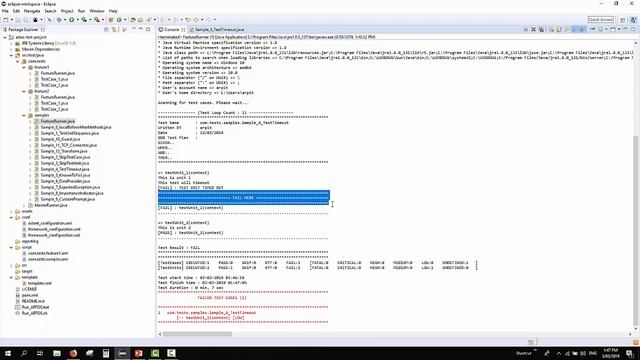The image size is (640, 360).
Task: Click the green Run button in toolbar
Action: (71, 20)
